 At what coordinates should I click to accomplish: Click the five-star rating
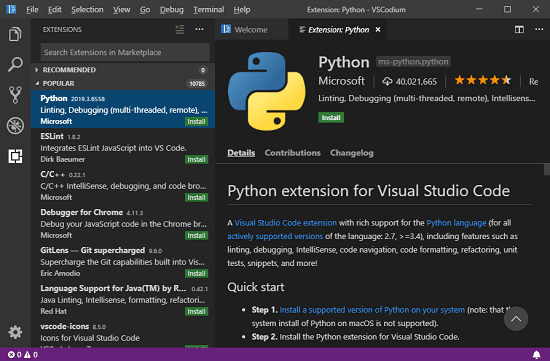point(483,80)
